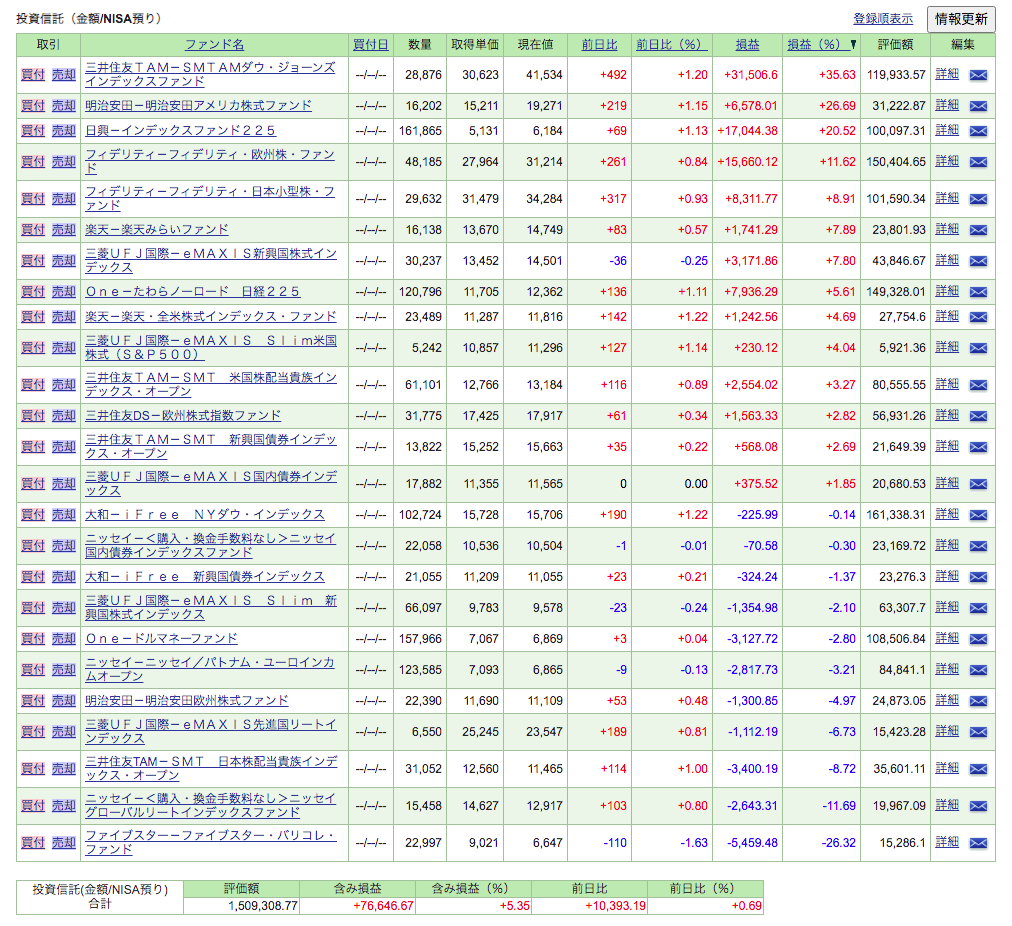The height and width of the screenshot is (926, 1012).
Task: Click mail icon for SMT 米国株配当貴族 row
Action: click(x=978, y=385)
